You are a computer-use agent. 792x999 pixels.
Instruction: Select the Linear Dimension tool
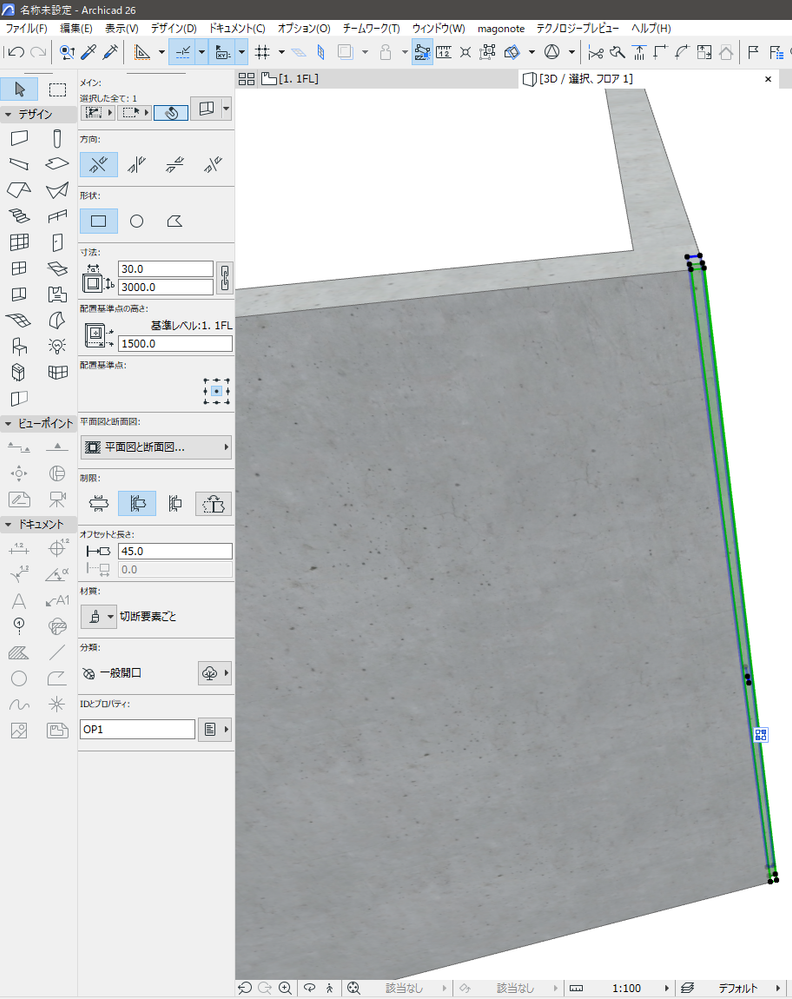[x=19, y=549]
